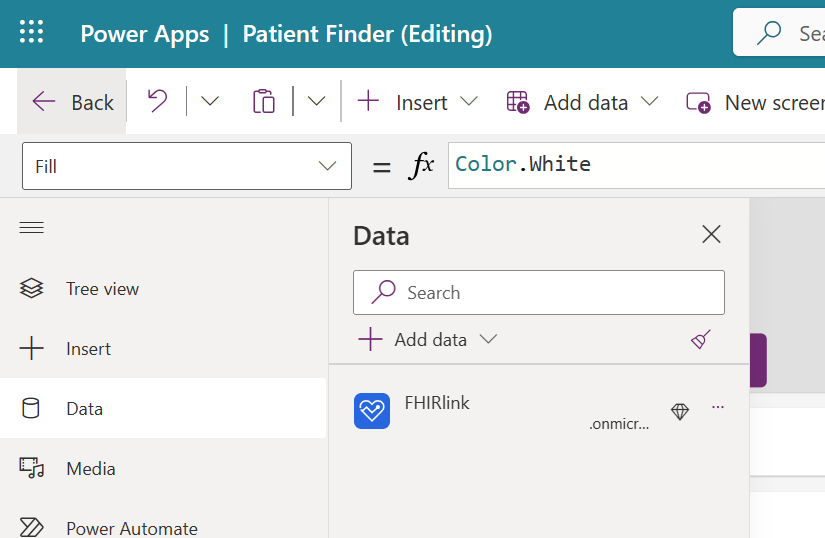Click the Undo arrow icon

157,101
